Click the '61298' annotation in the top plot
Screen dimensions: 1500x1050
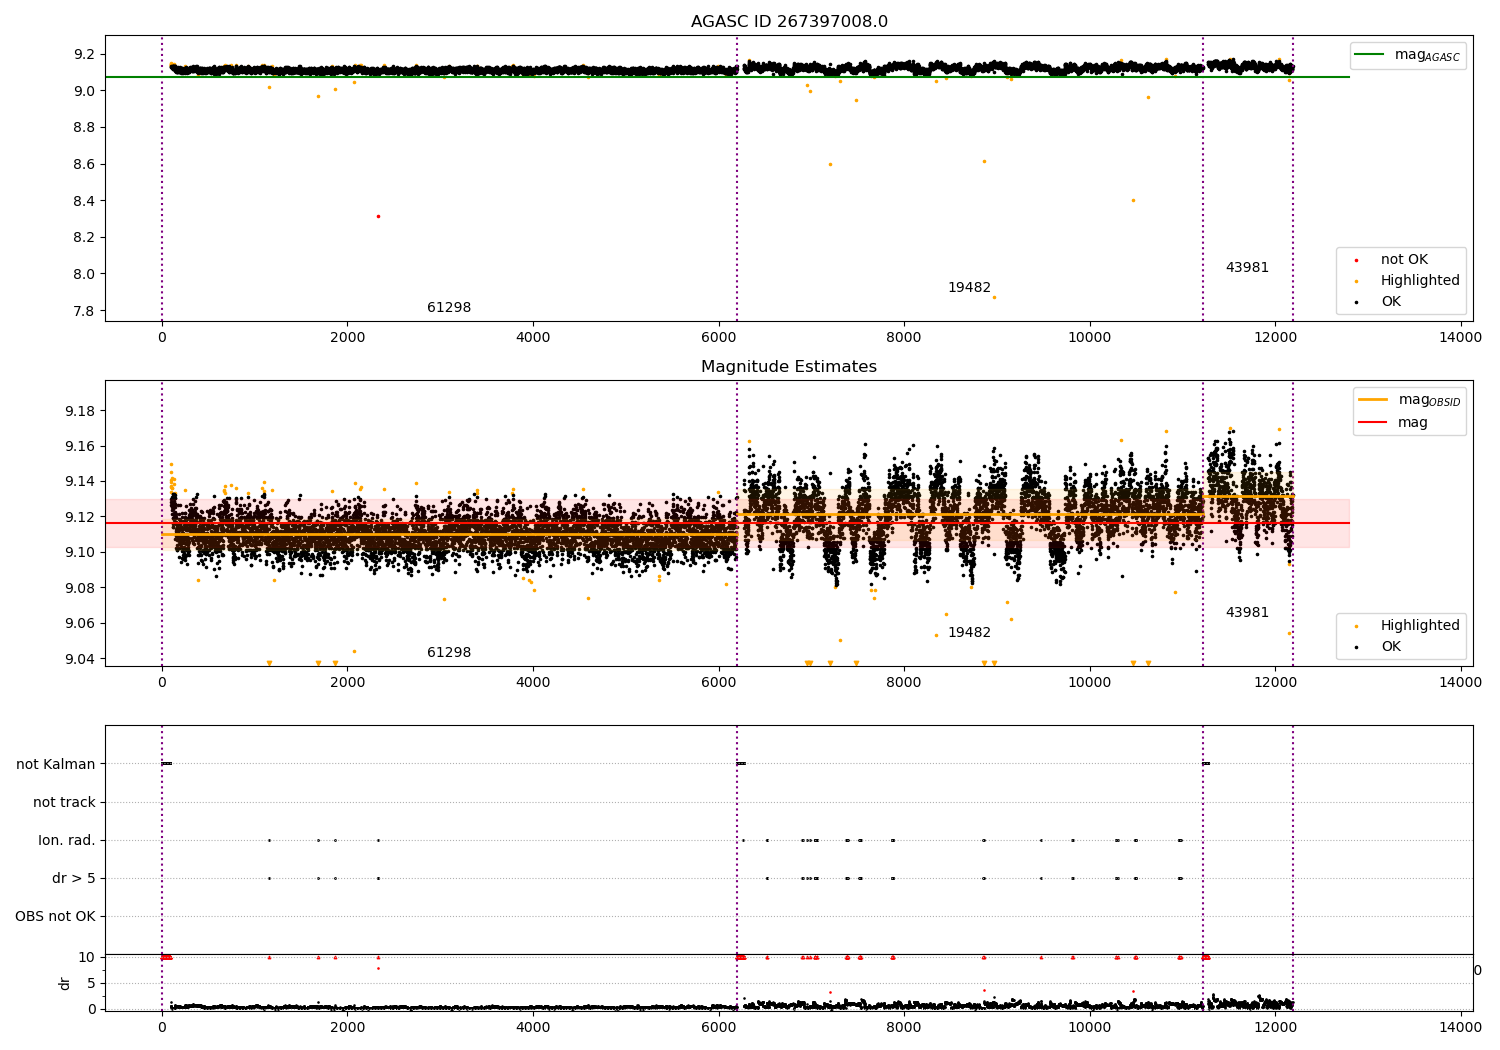coord(449,308)
